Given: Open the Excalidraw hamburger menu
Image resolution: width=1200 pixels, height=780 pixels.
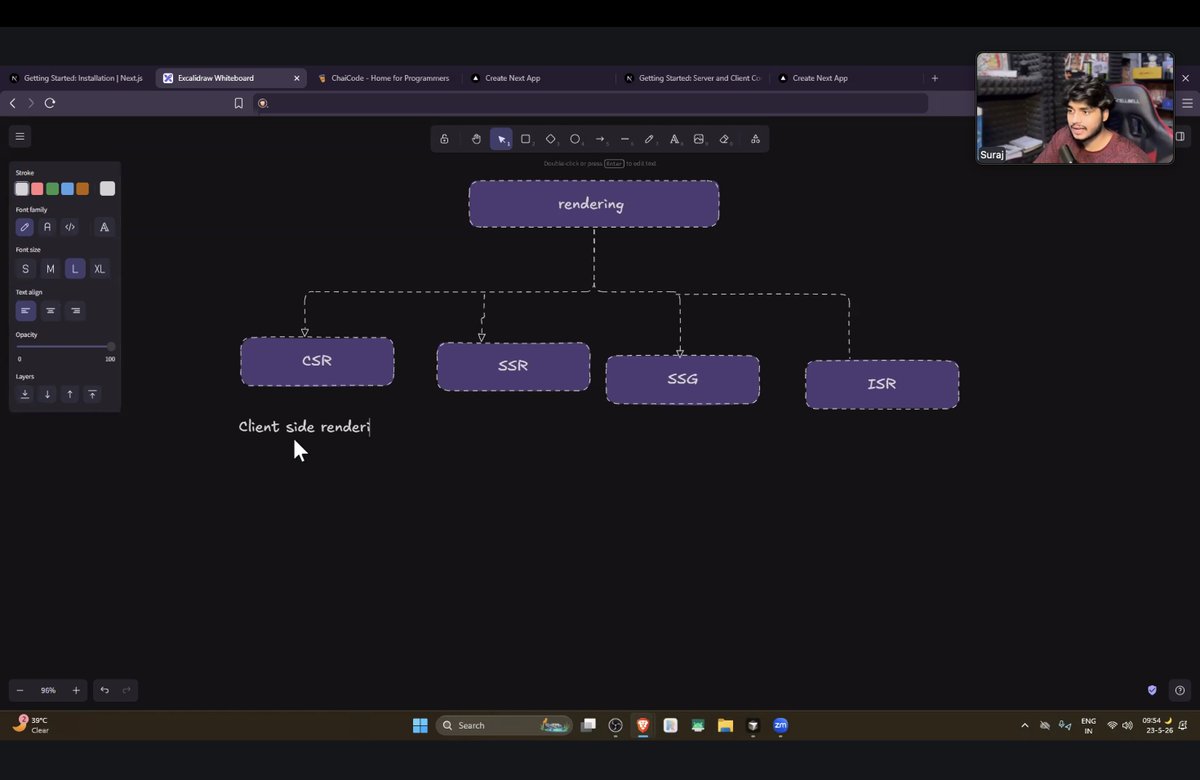Looking at the screenshot, I should coord(20,136).
